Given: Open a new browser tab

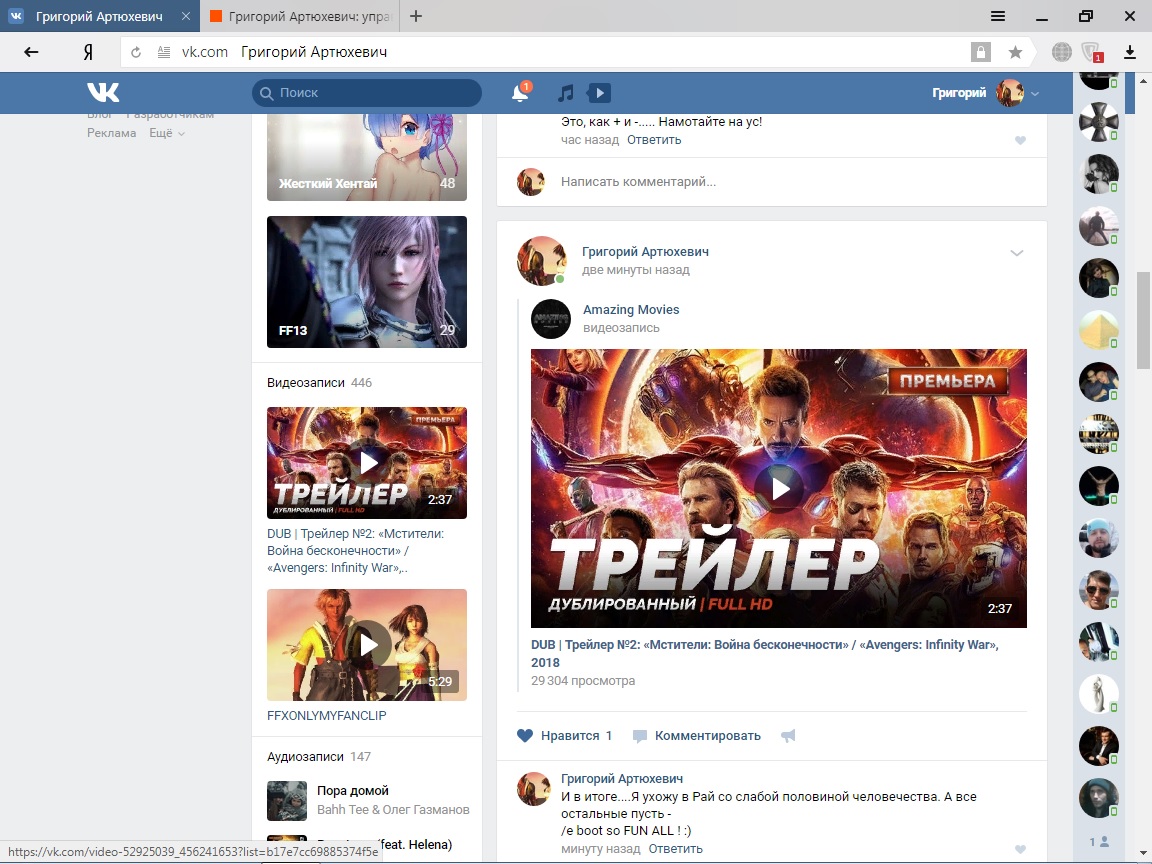Looking at the screenshot, I should click(416, 16).
